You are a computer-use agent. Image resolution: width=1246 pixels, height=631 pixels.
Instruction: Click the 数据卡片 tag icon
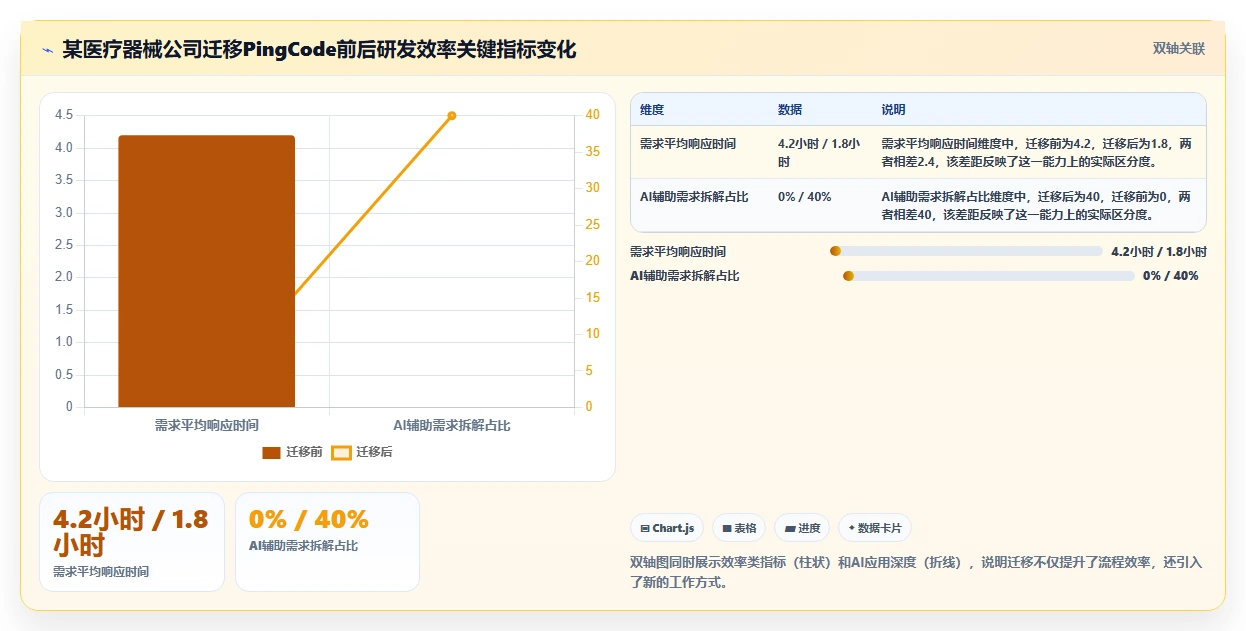(x=852, y=528)
